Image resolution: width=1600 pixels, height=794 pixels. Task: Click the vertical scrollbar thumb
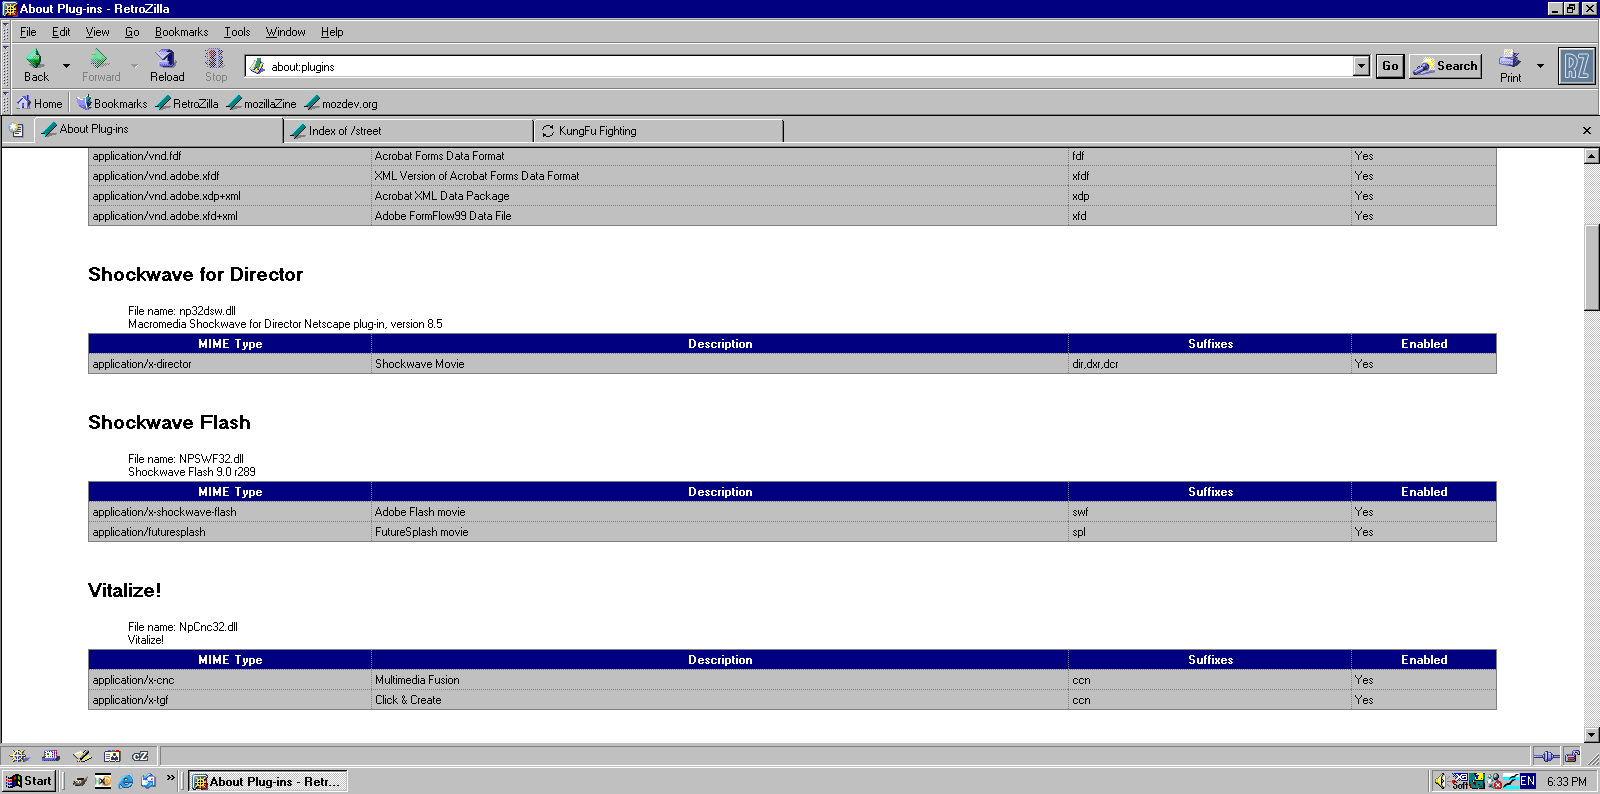1591,268
